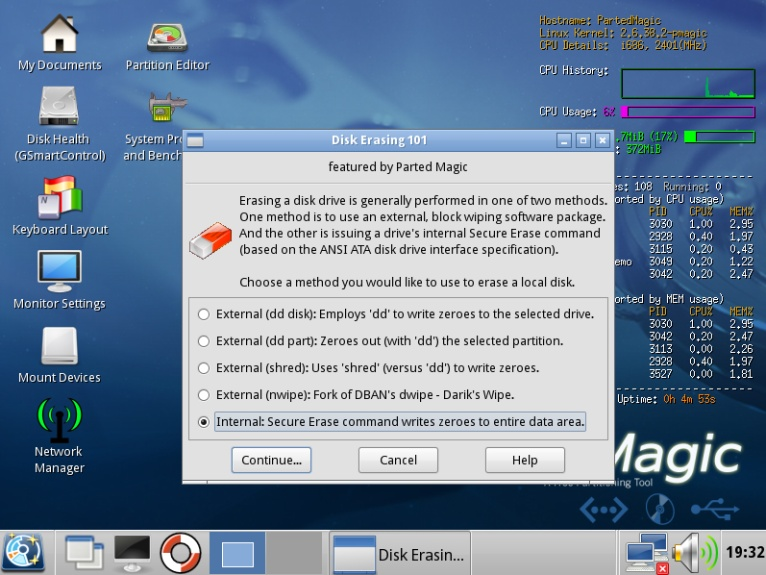The height and width of the screenshot is (575, 766).
Task: Select External (dd part) radio option
Action: tap(204, 341)
